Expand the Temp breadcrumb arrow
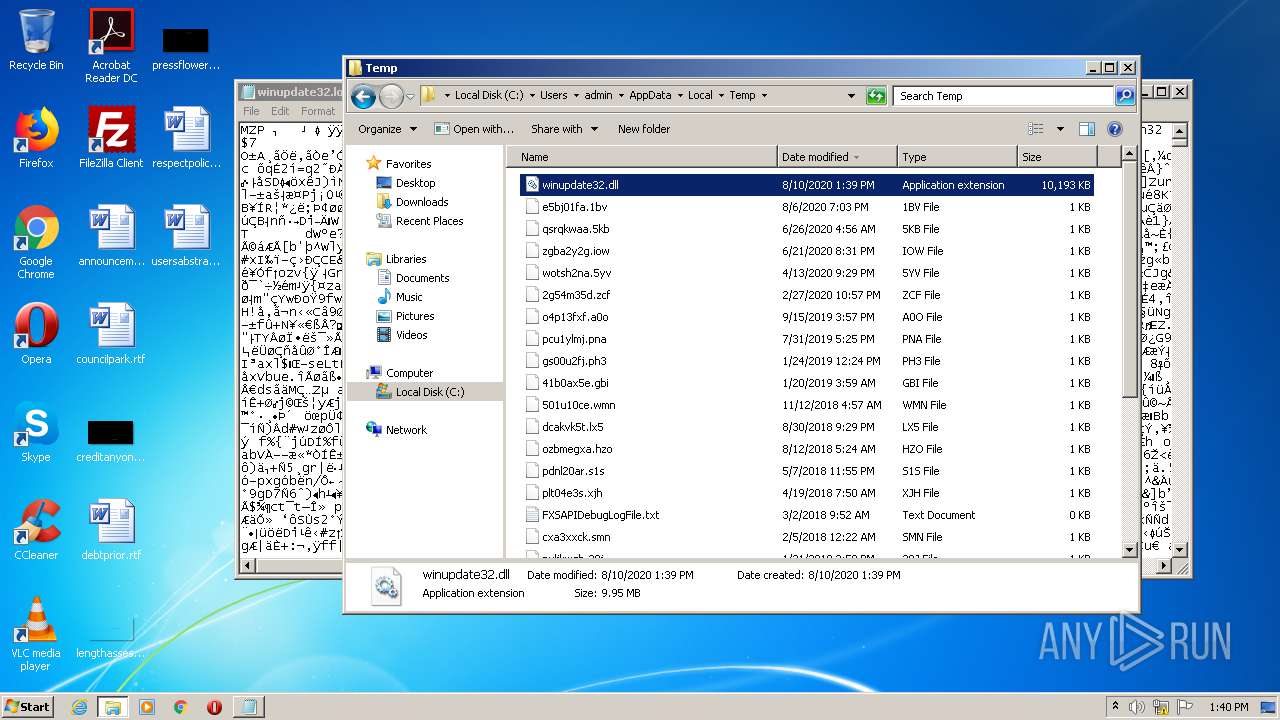 (x=764, y=96)
